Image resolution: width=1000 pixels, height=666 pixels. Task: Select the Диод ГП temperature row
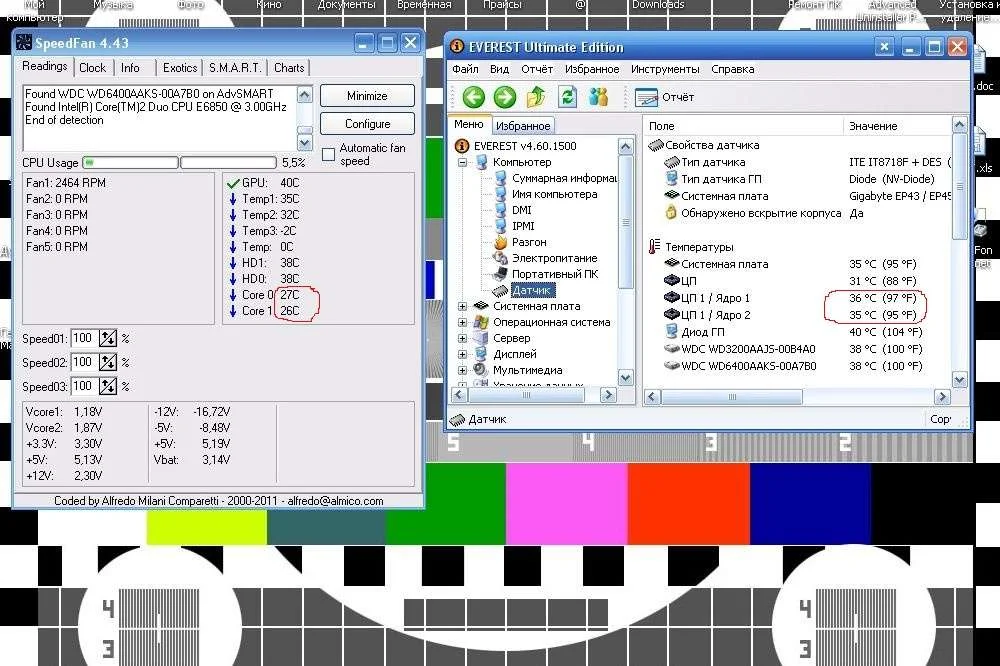coord(793,332)
